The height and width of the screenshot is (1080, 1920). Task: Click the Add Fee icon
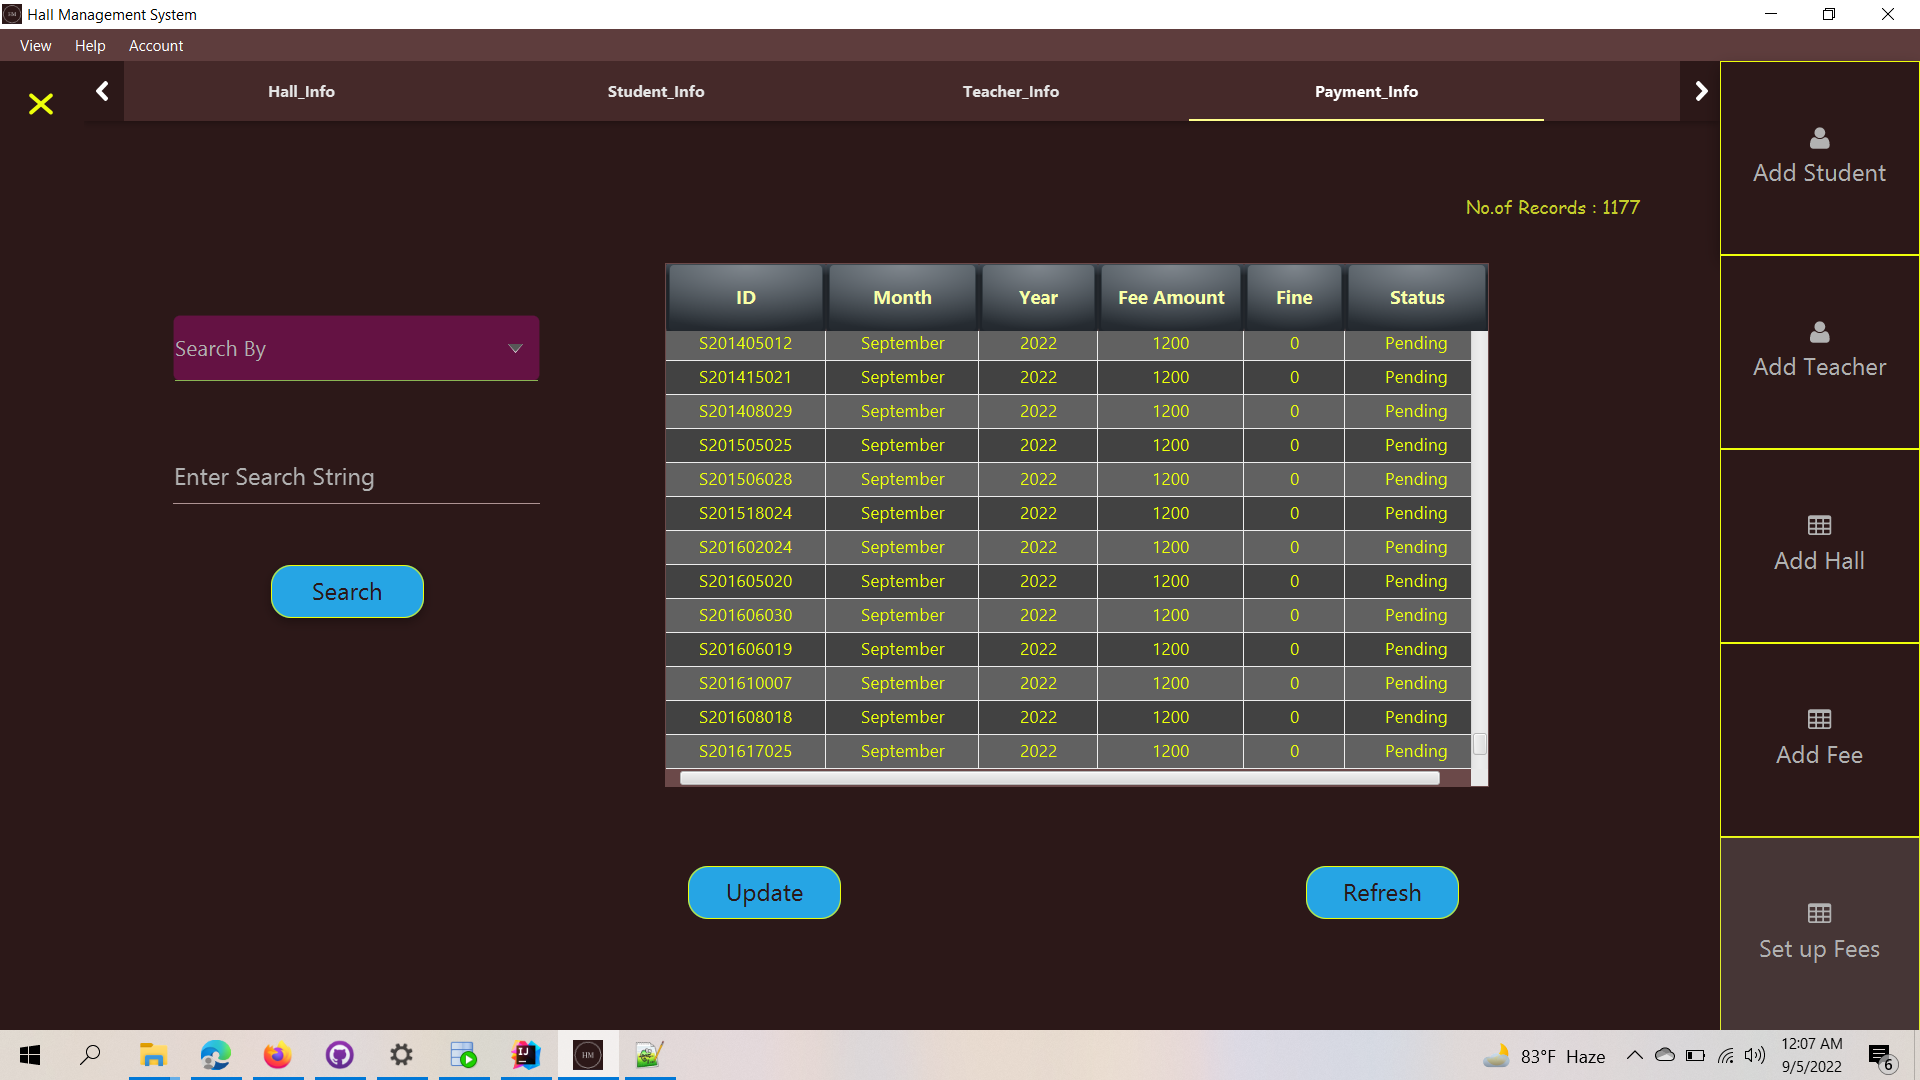point(1818,718)
